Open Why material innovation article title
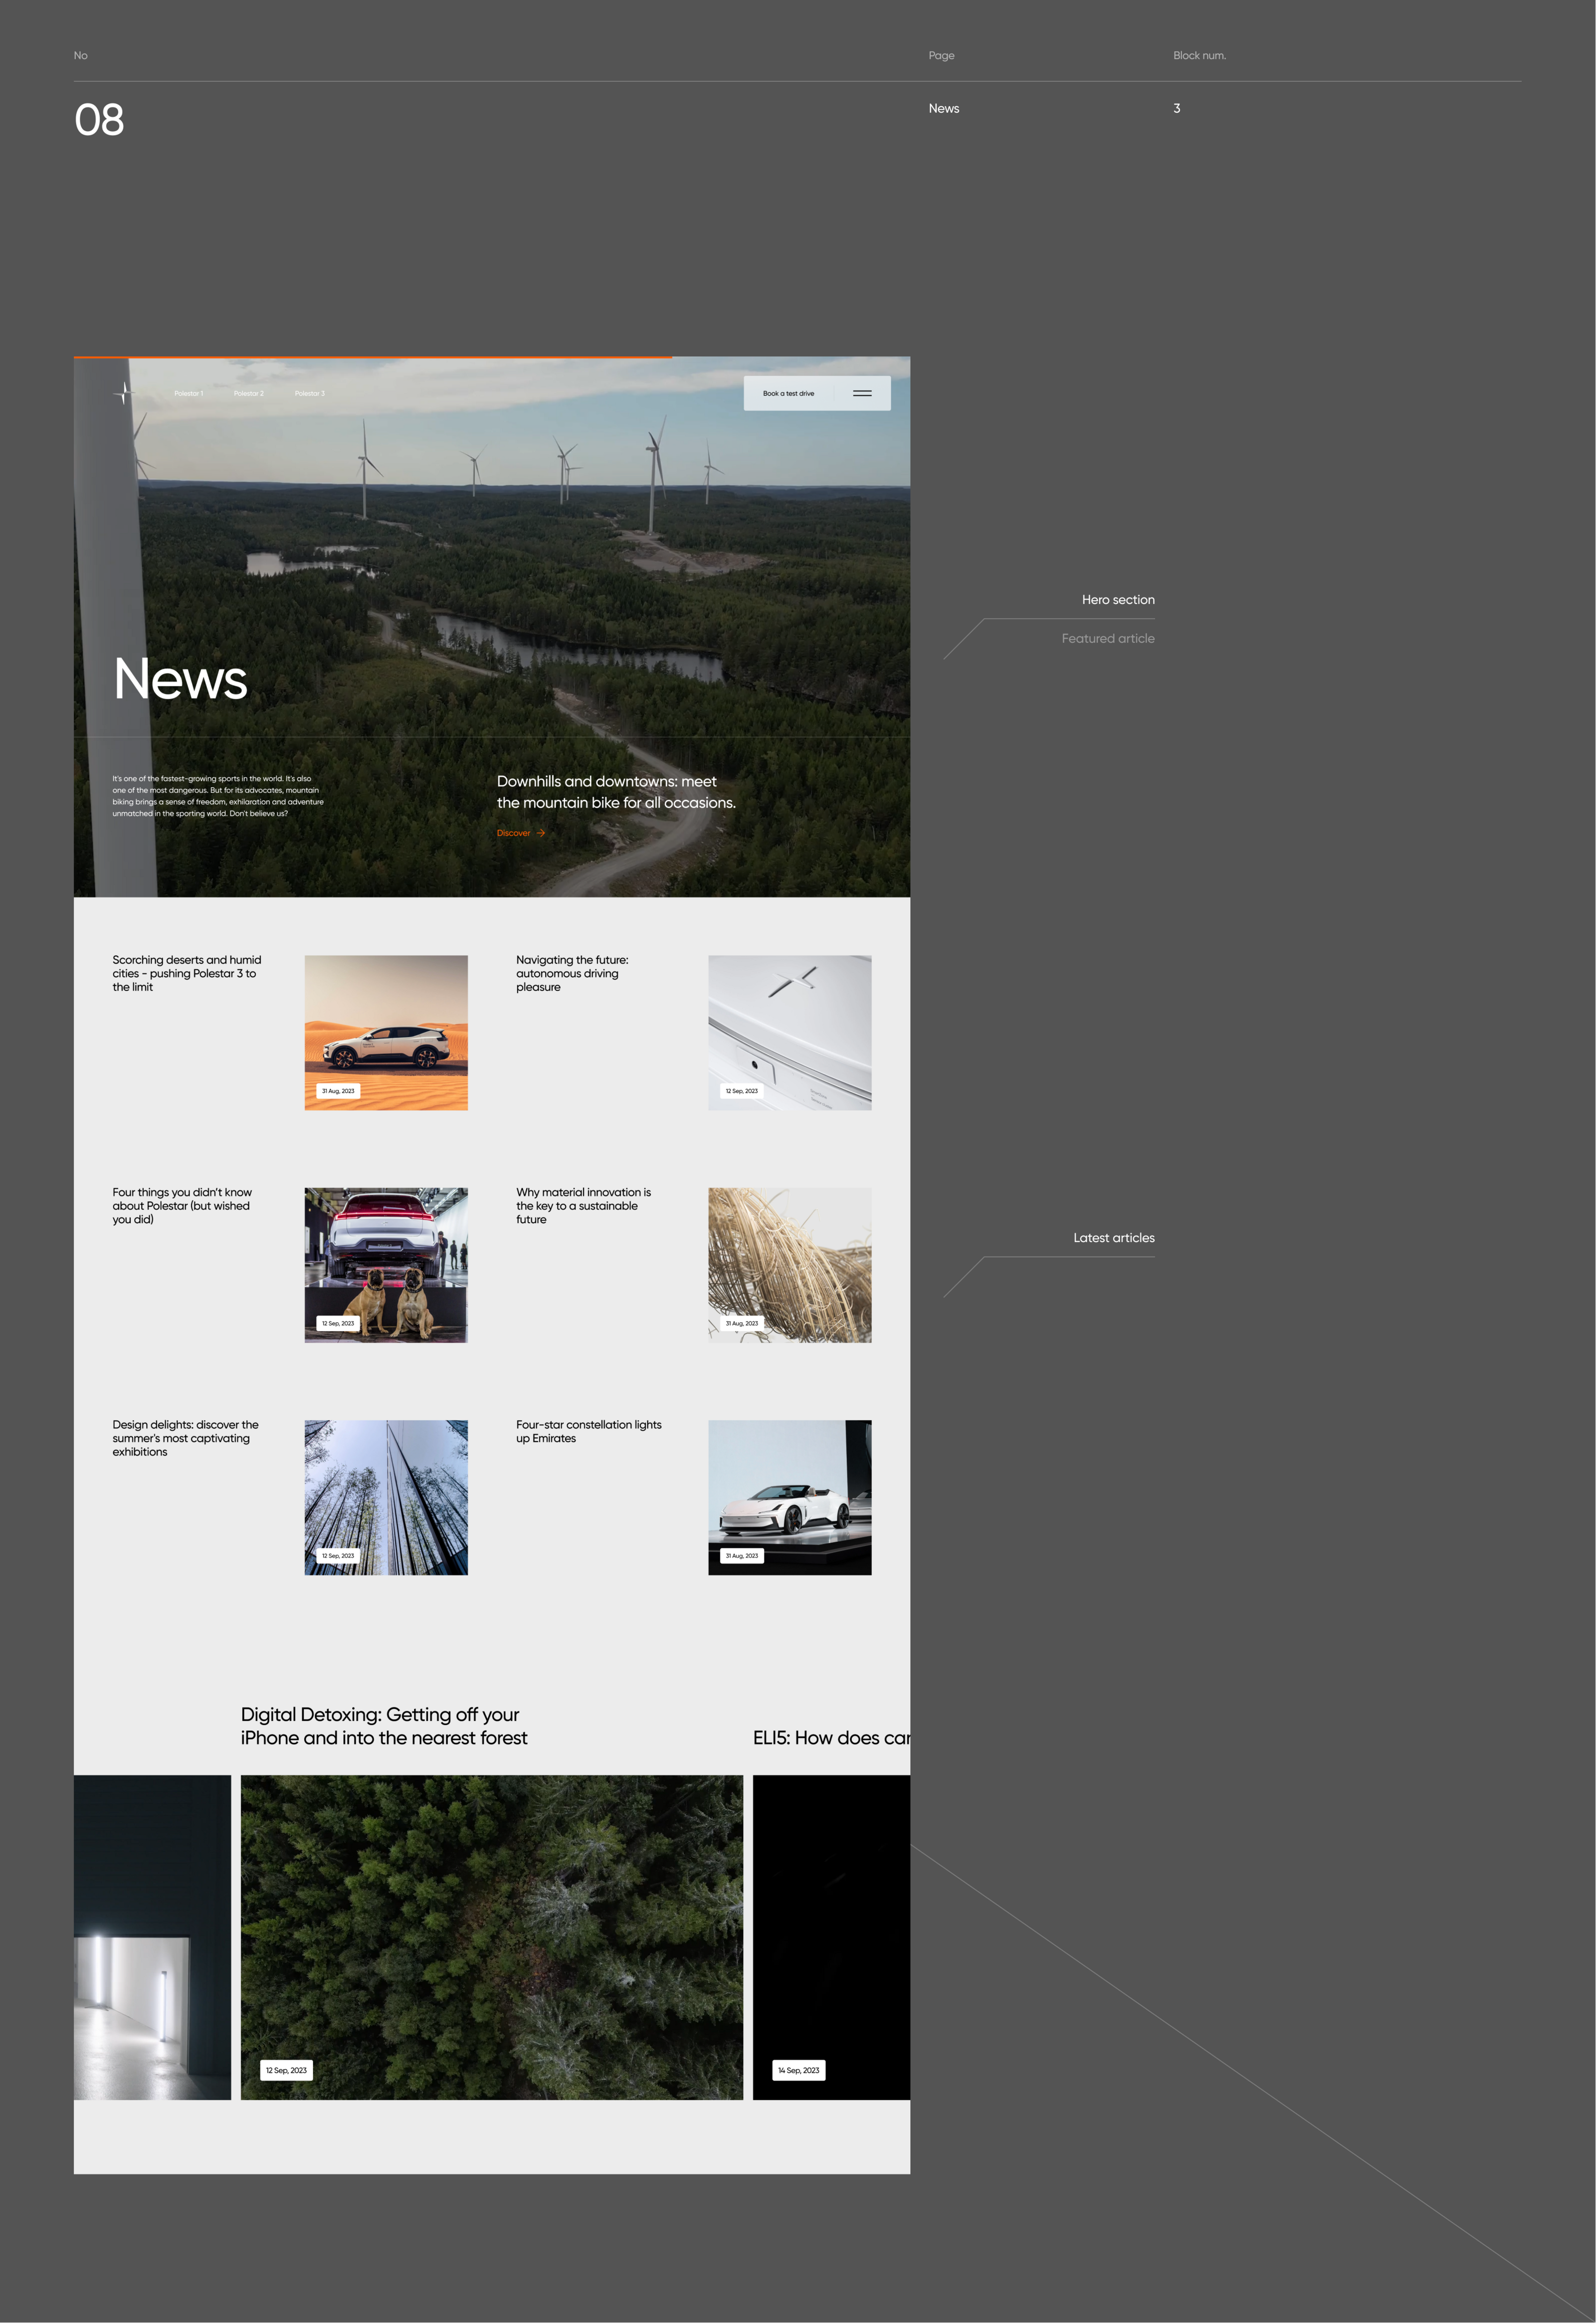This screenshot has width=1596, height=2323. (x=583, y=1205)
